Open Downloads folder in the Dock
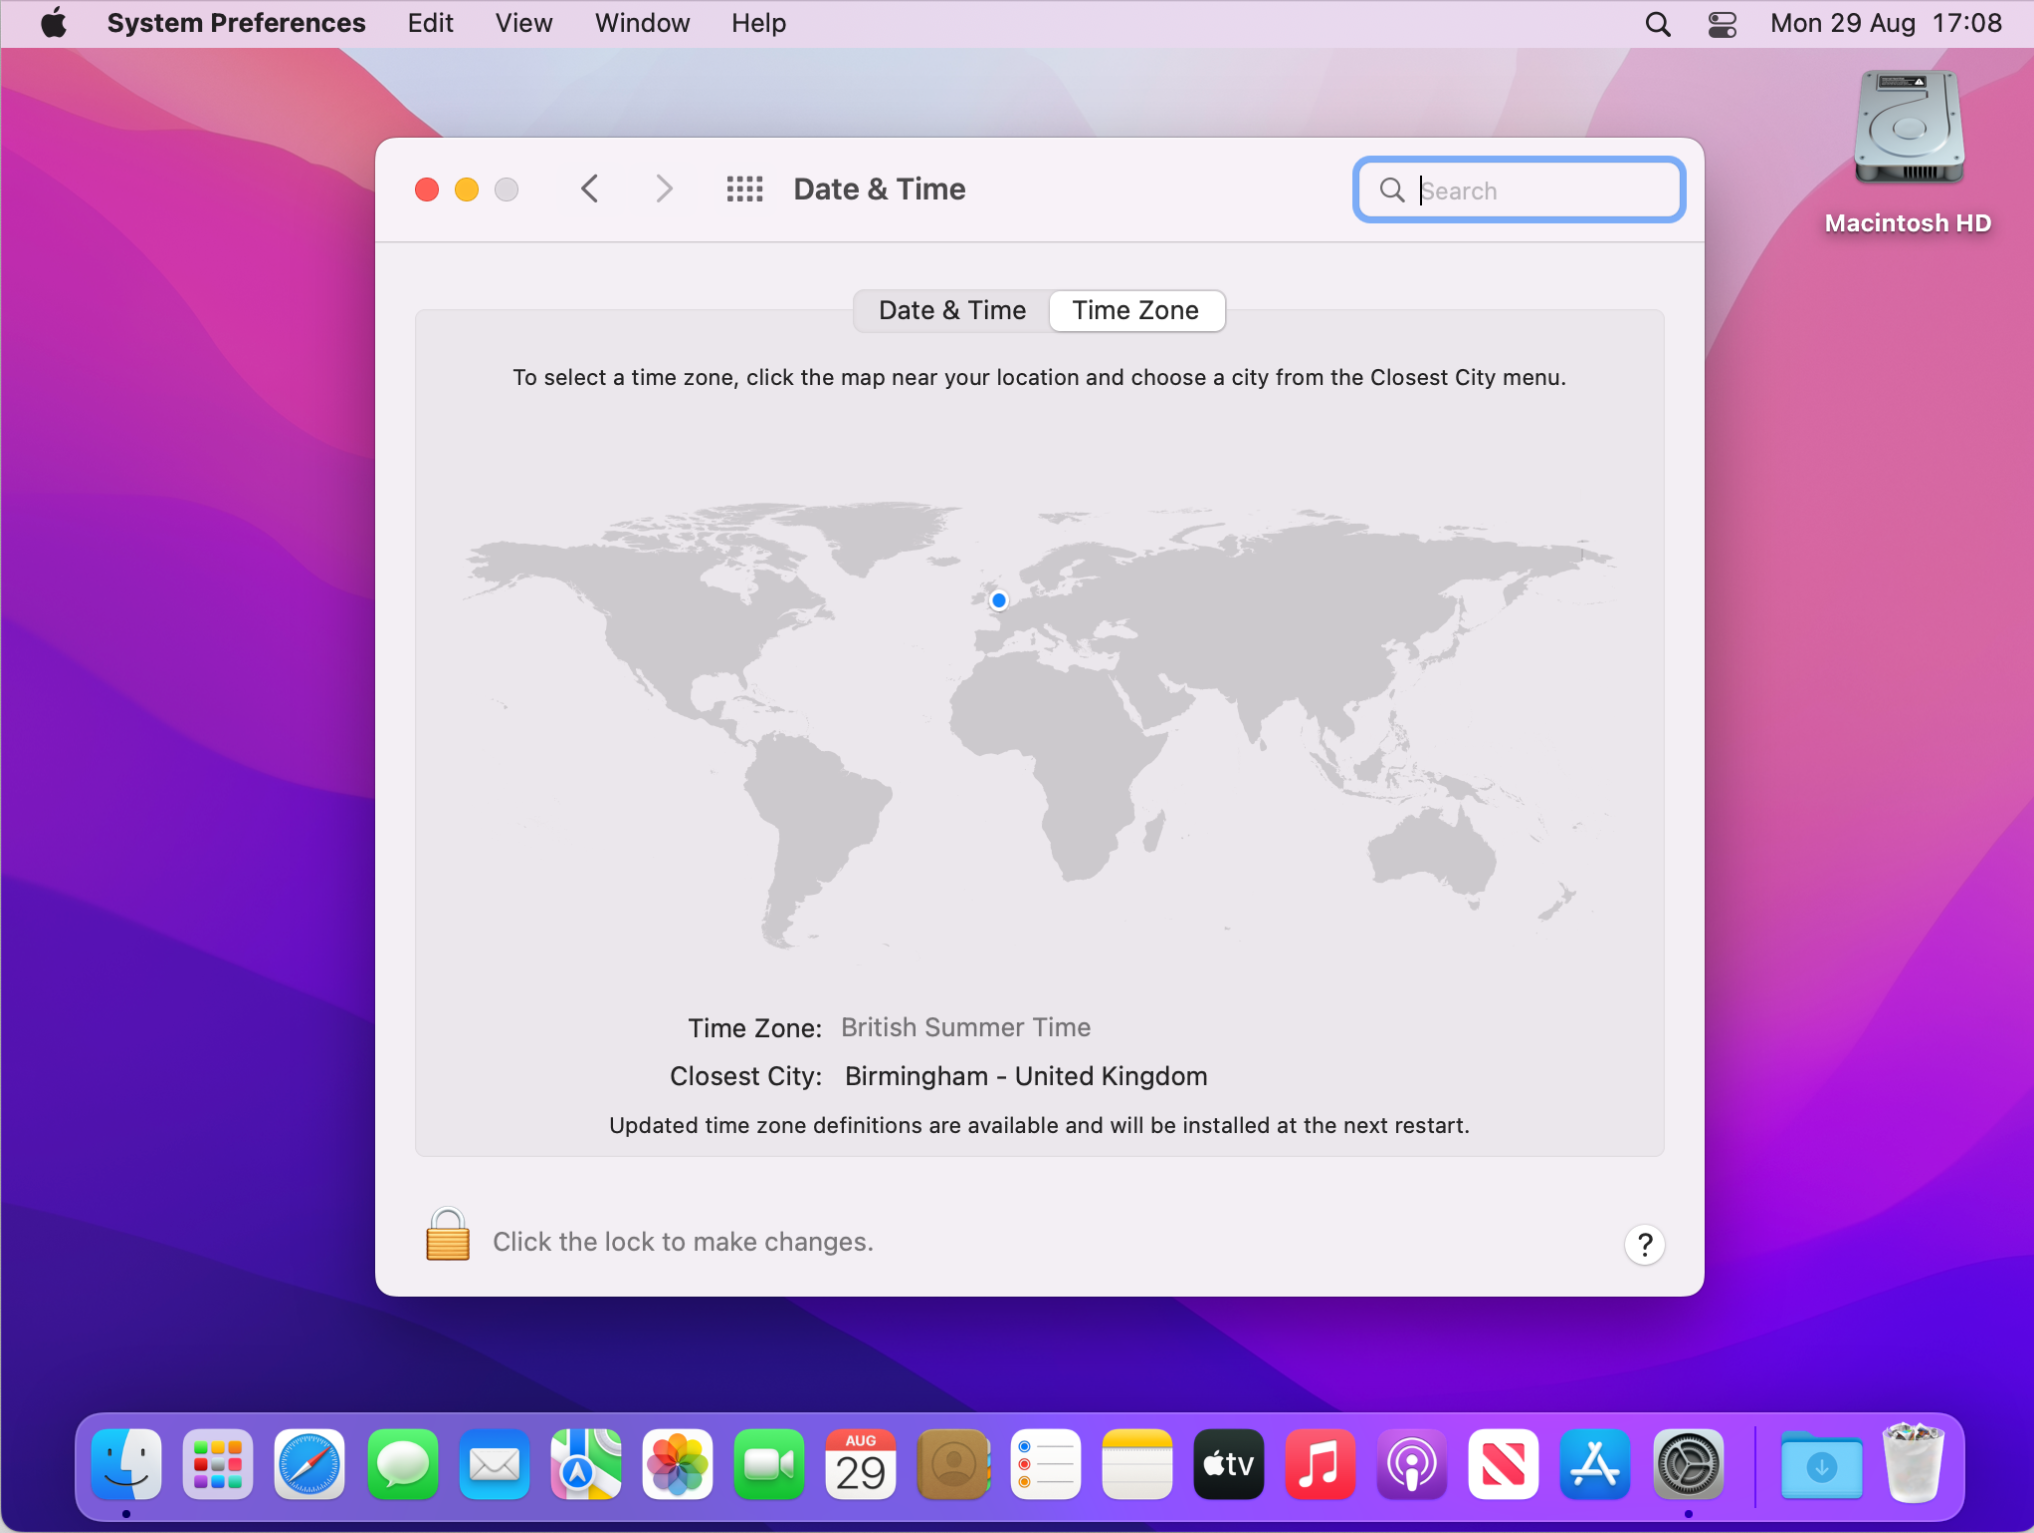Screen dimensions: 2034x1533 click(1821, 1464)
